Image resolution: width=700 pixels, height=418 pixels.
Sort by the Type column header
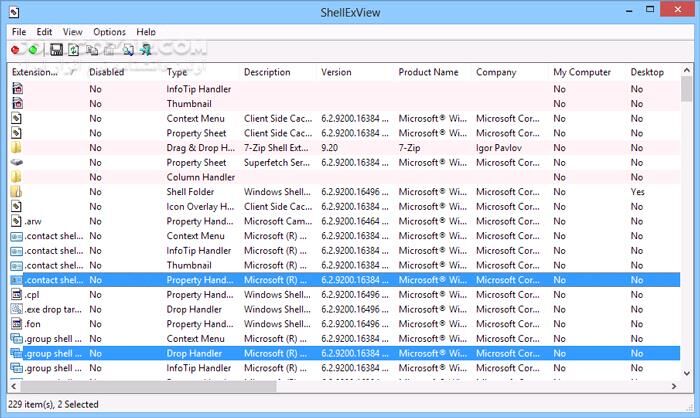coord(177,72)
